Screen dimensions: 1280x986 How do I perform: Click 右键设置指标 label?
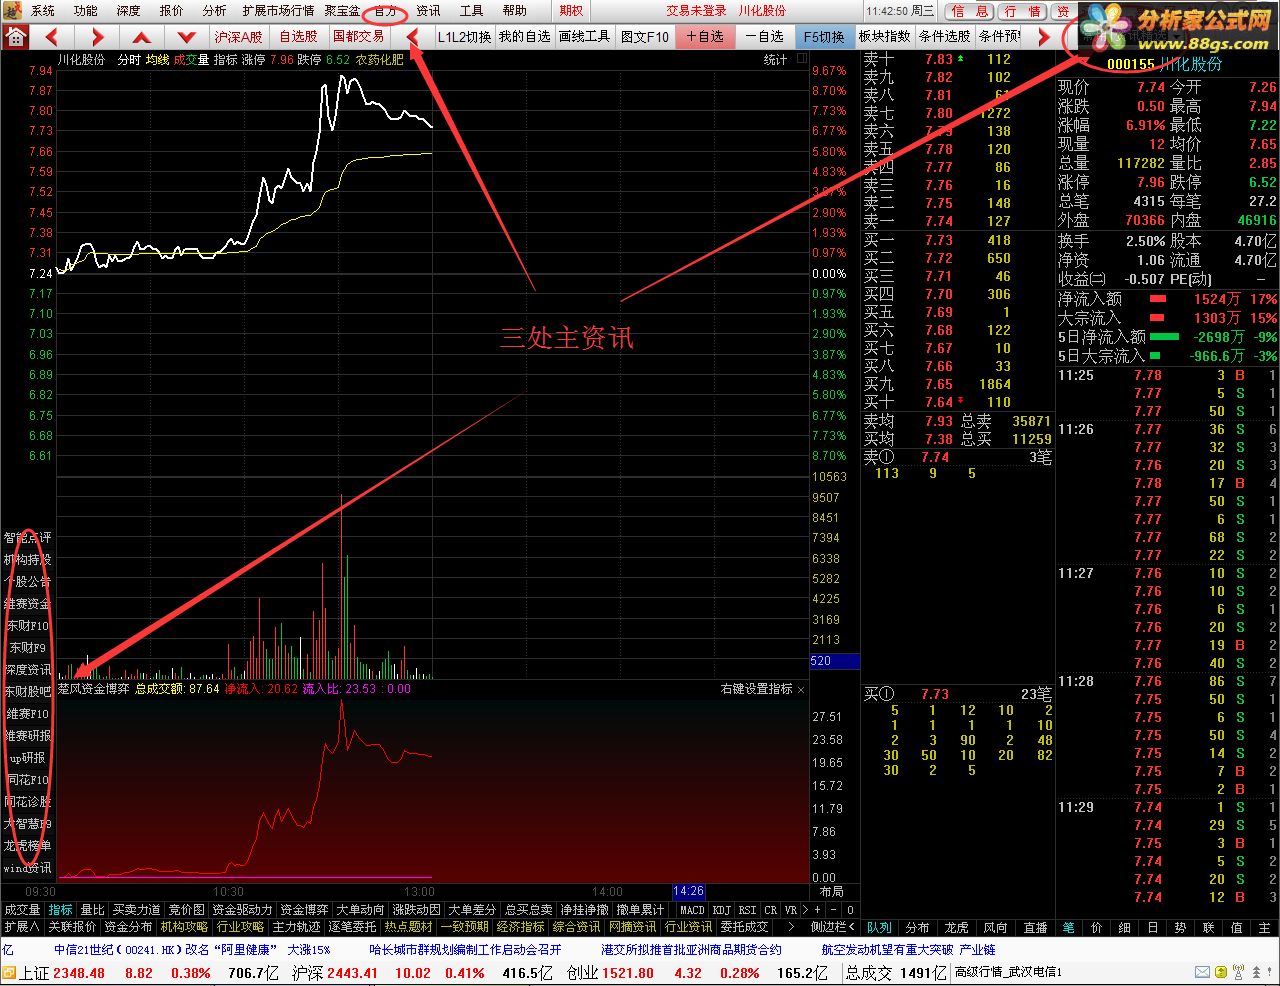click(x=757, y=689)
